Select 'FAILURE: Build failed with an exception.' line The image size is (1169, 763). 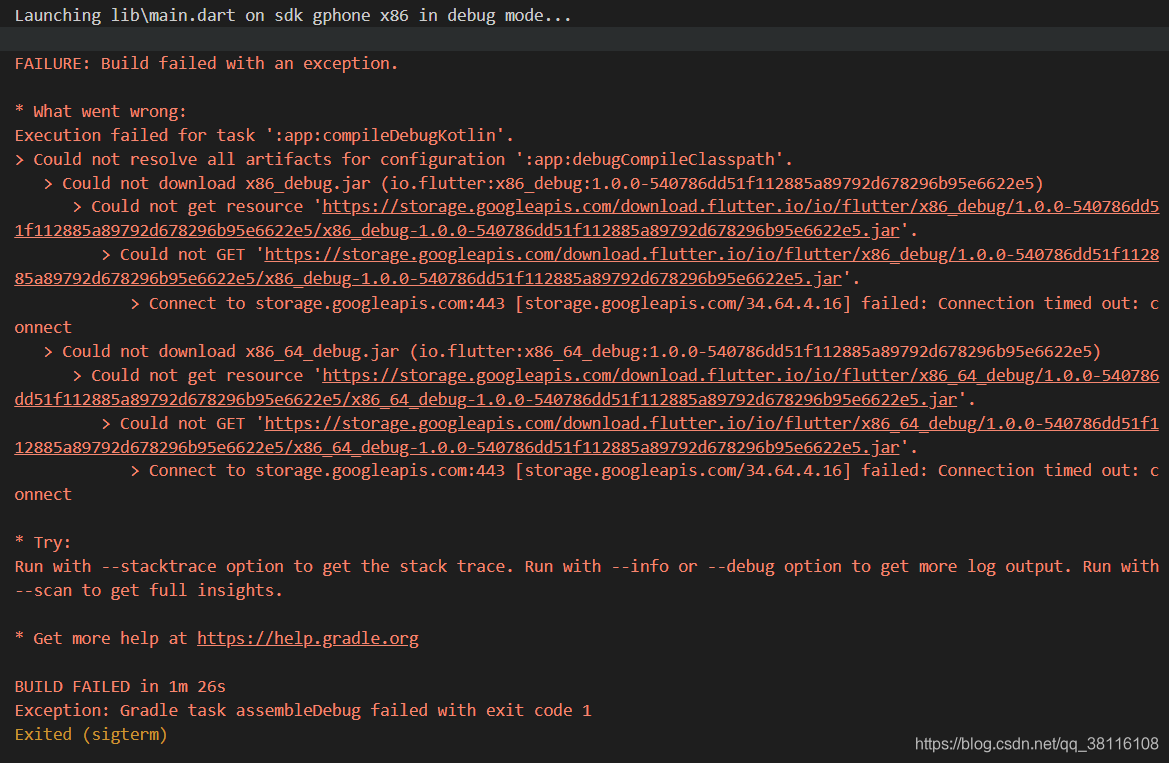[x=207, y=63]
